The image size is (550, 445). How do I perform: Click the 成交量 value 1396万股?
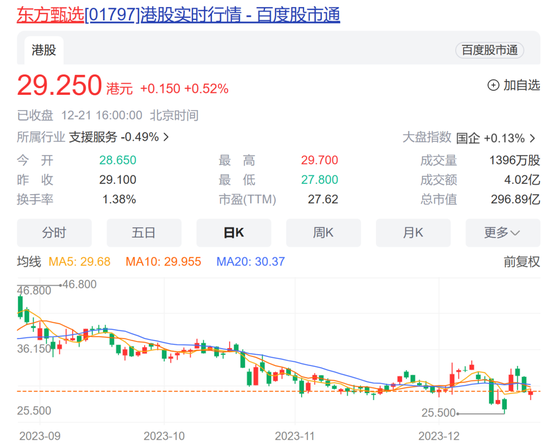coord(515,160)
